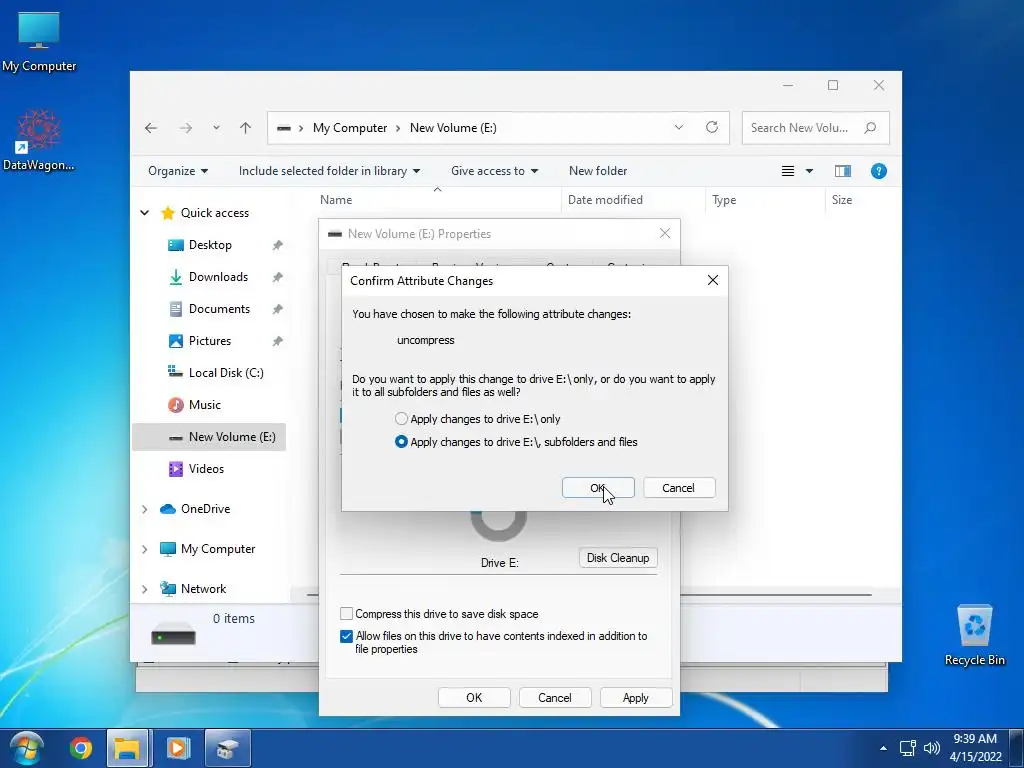
Task: Open DataWagon desktop shortcut
Action: 39,140
